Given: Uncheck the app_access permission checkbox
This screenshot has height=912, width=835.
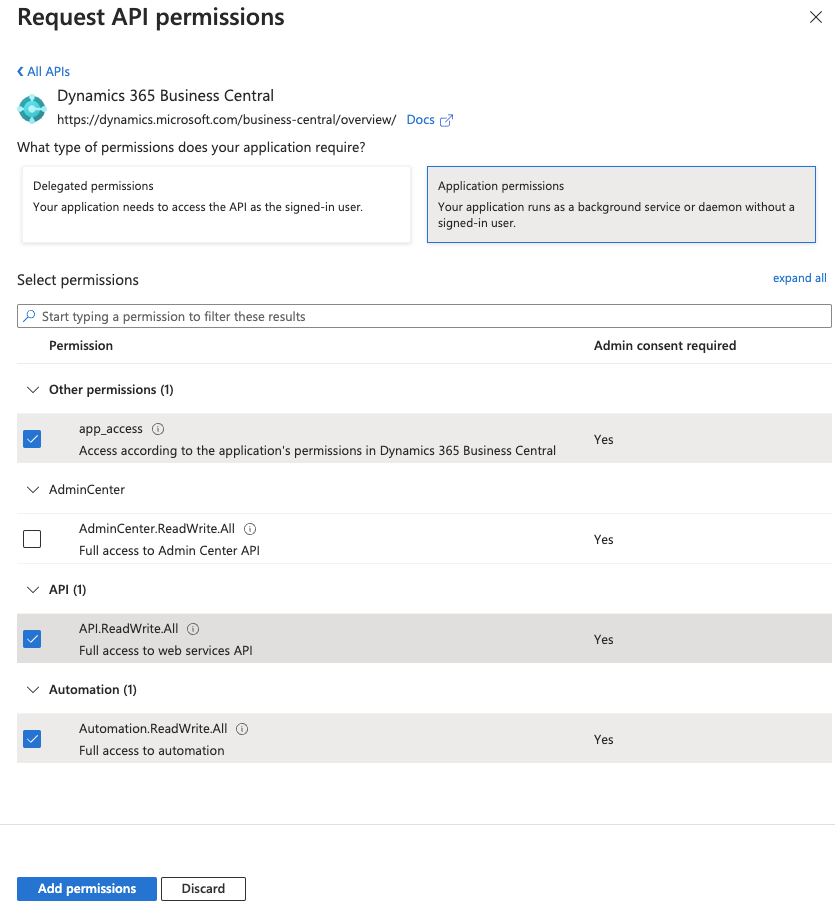Looking at the screenshot, I should pos(32,439).
